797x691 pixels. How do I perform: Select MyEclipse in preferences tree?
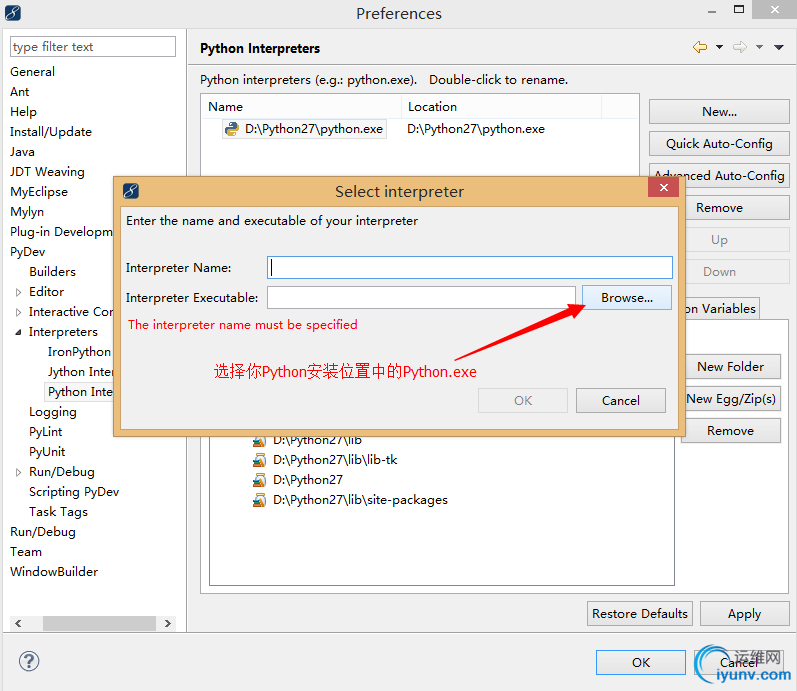(x=39, y=192)
